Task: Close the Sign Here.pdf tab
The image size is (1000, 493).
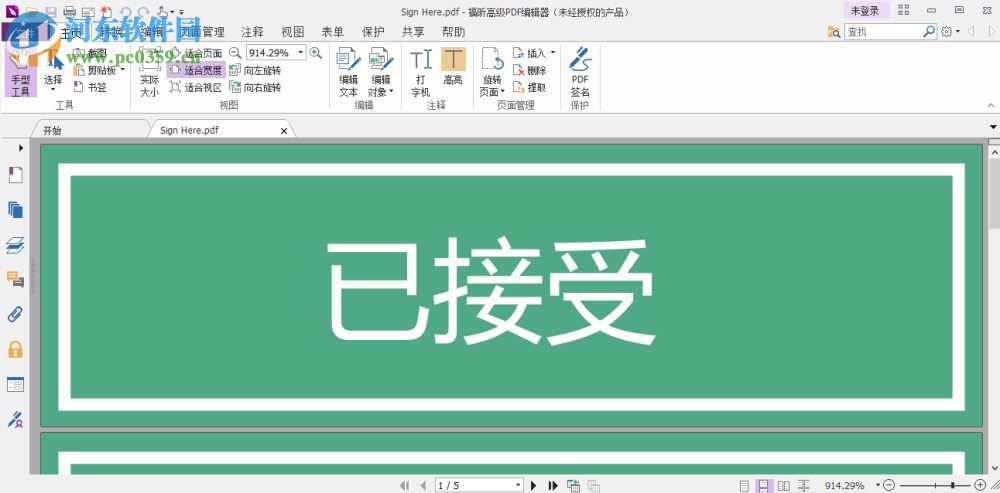Action: [284, 131]
